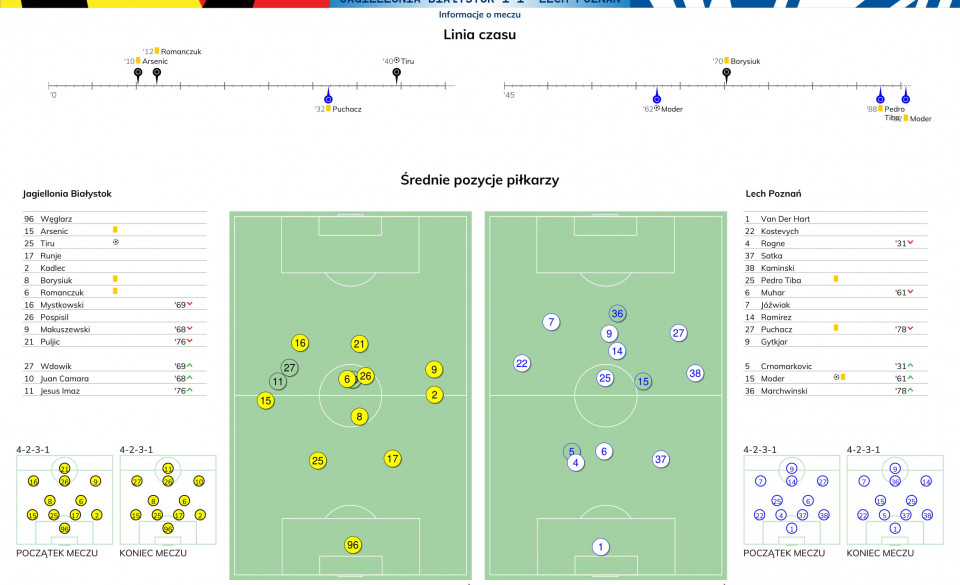
Task: Click the '62 Moder goal timeline marker
Action: 656,97
